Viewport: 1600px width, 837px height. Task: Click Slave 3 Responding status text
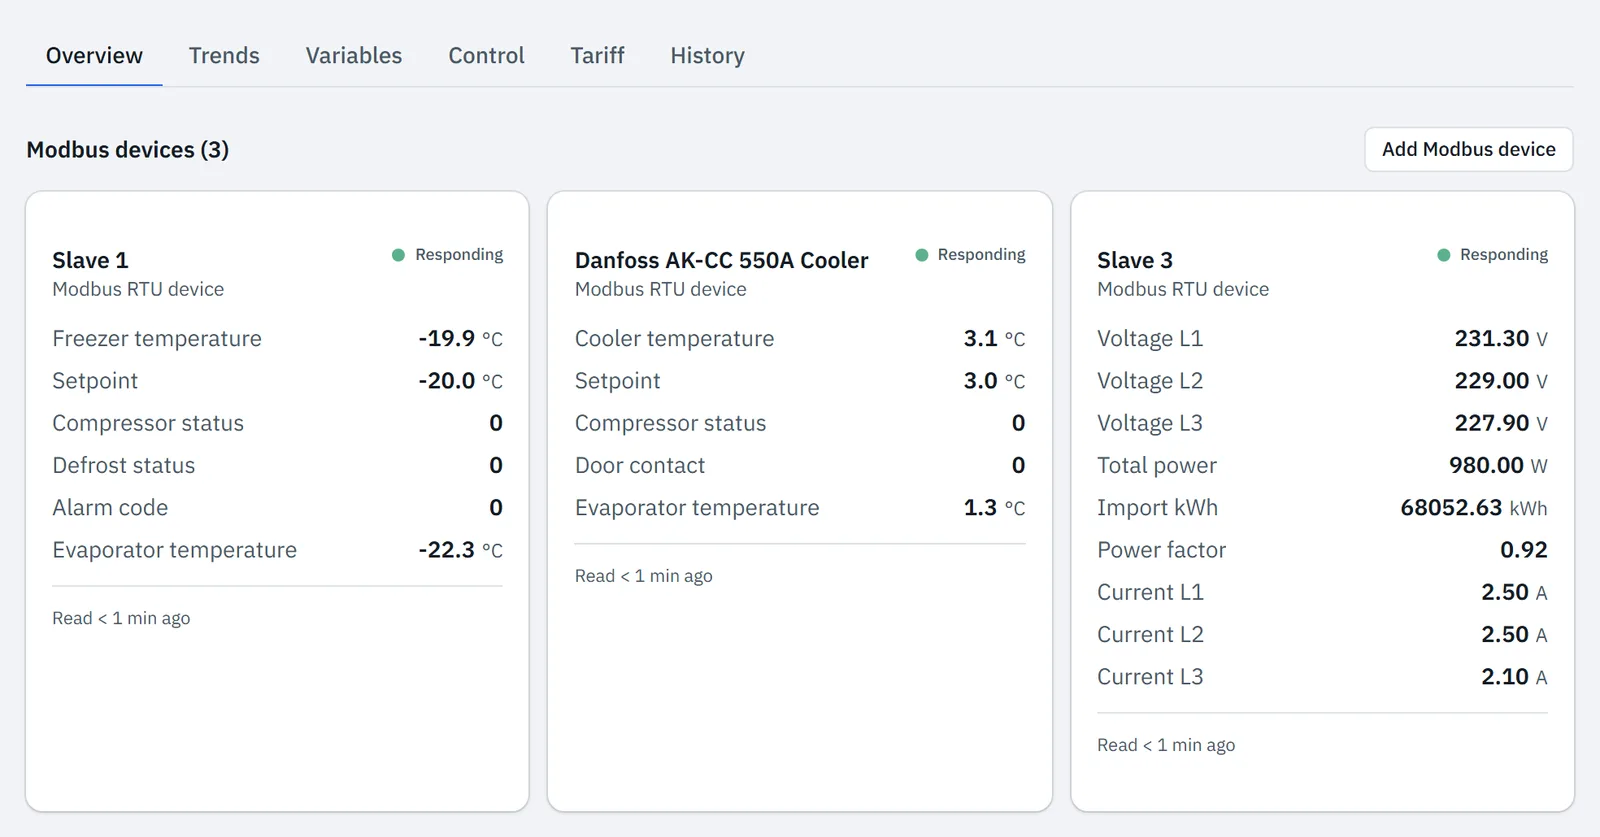tap(1504, 255)
